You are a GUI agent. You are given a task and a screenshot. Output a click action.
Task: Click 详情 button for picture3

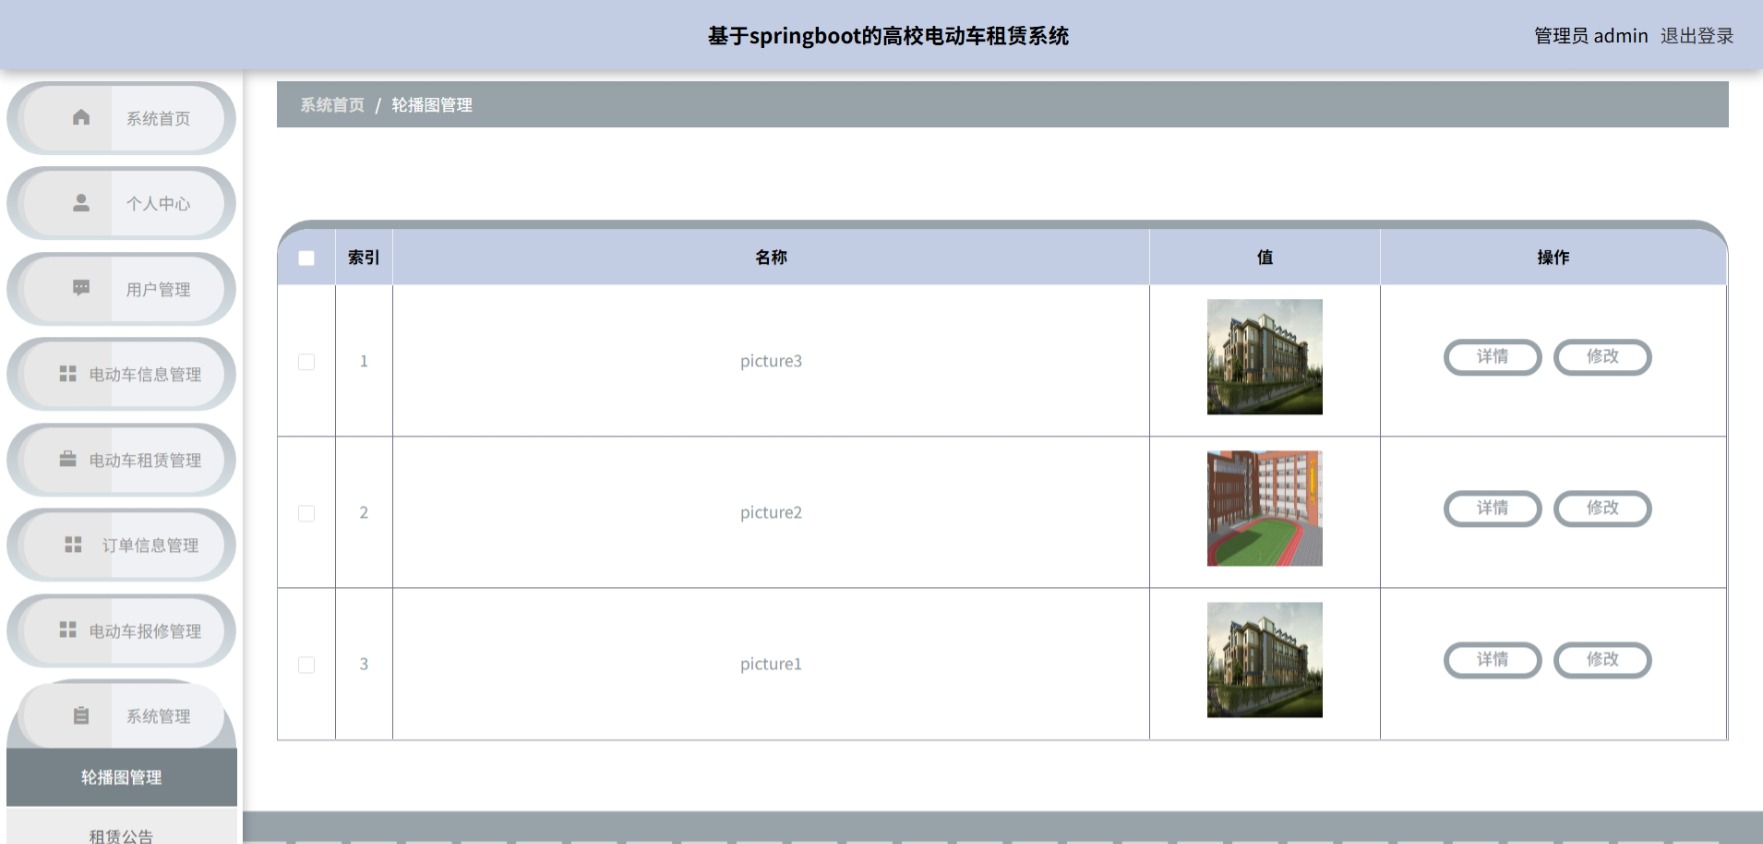click(x=1492, y=357)
